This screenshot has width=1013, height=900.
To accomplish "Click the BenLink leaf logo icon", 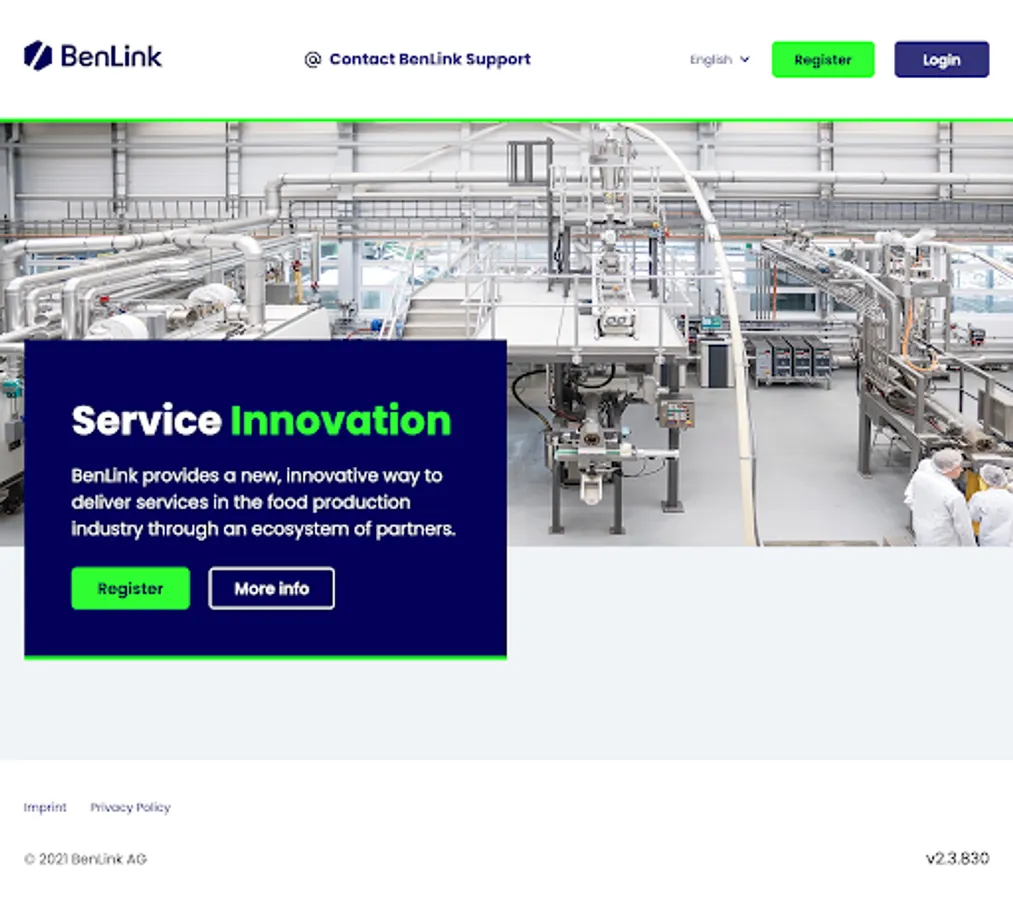I will (x=37, y=56).
